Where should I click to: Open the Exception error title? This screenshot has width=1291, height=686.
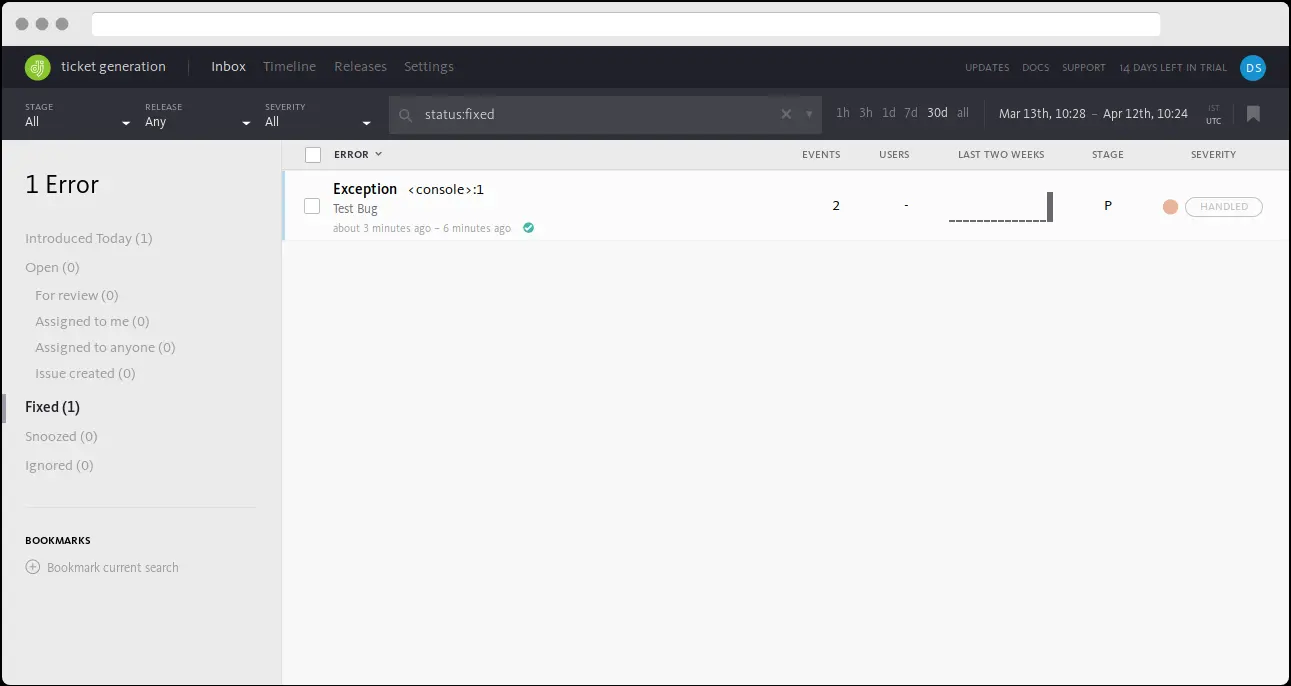(365, 189)
